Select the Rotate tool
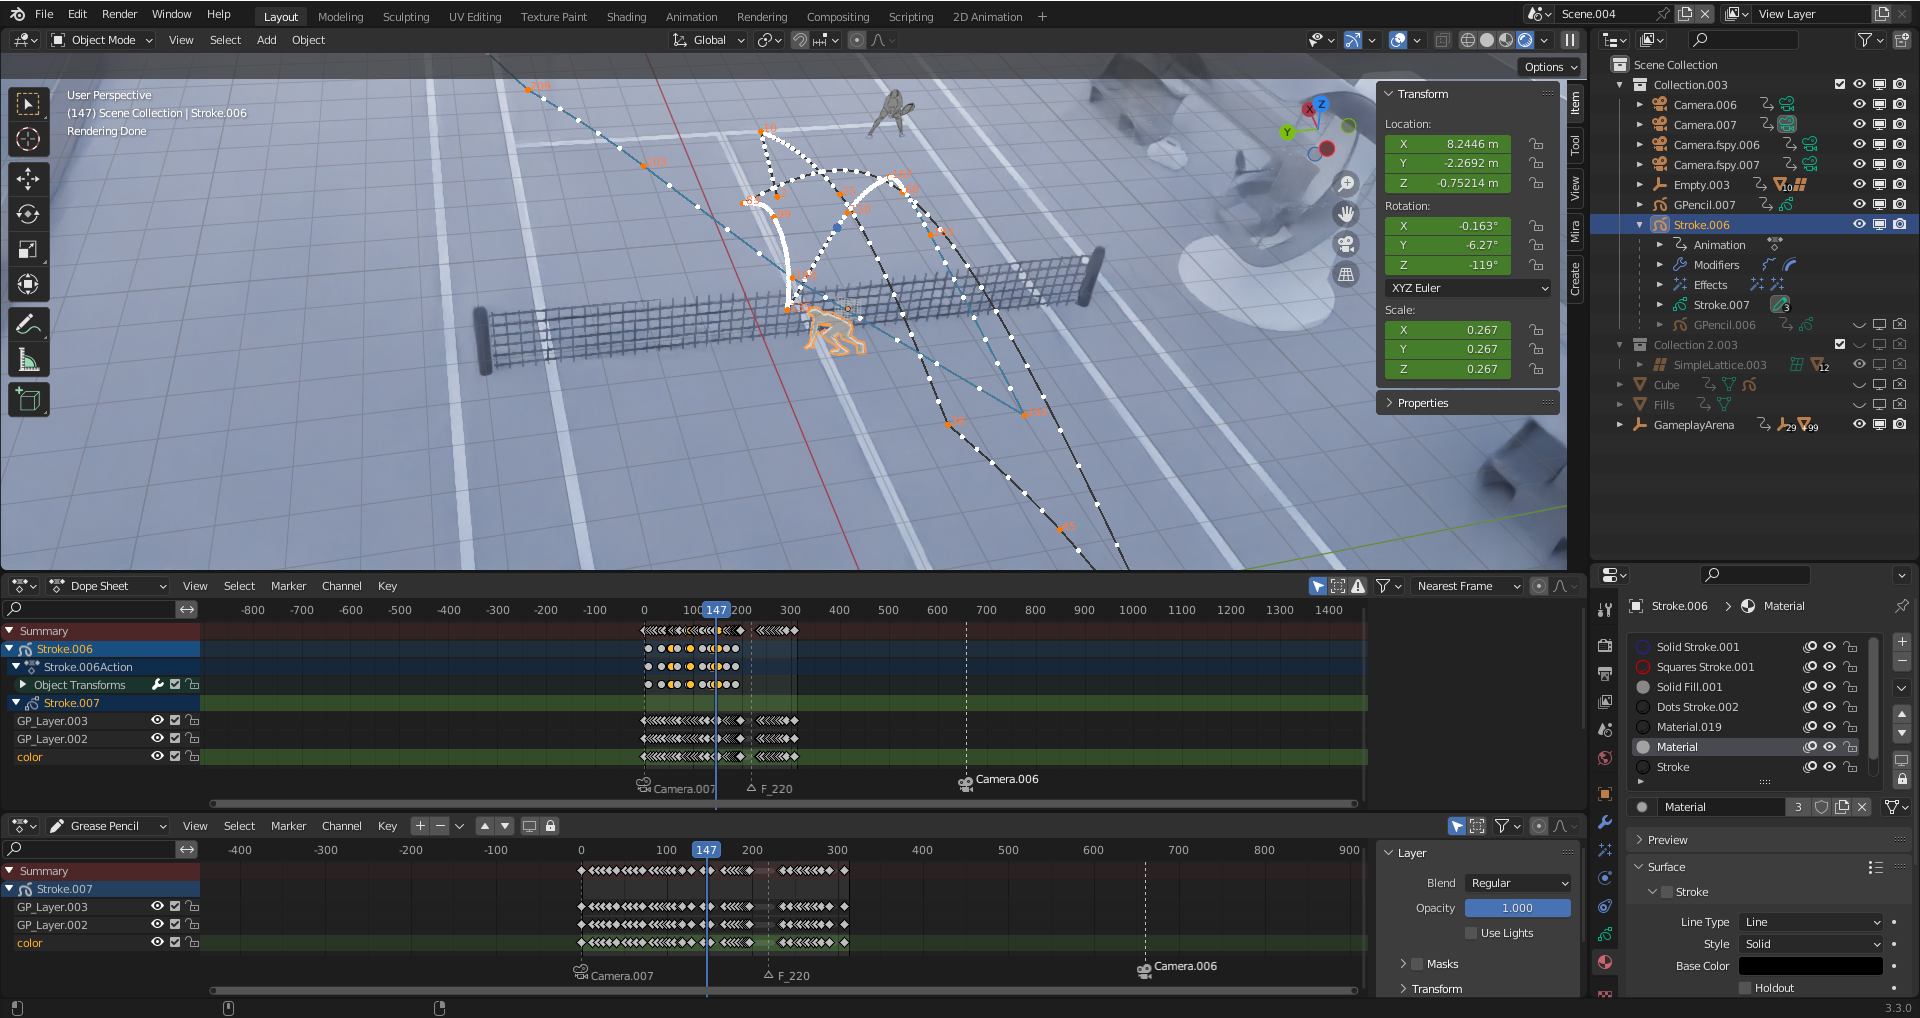 (28, 214)
